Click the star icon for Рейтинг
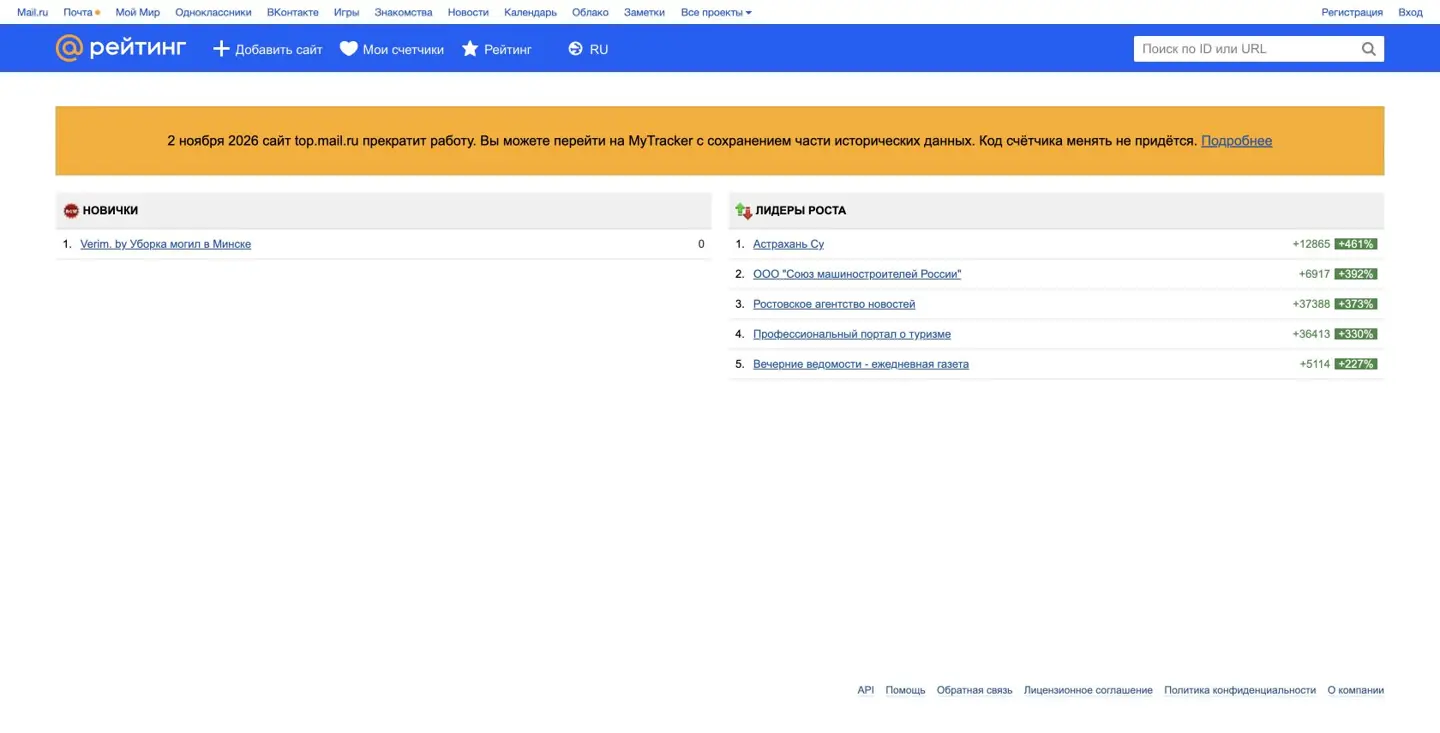This screenshot has height=733, width=1440. coord(470,49)
